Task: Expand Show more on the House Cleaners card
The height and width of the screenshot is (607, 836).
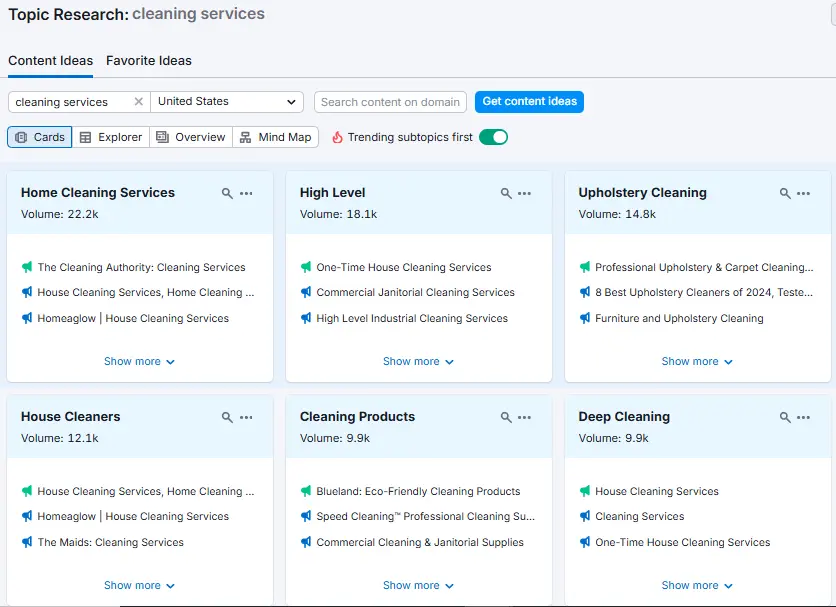Action: (139, 585)
